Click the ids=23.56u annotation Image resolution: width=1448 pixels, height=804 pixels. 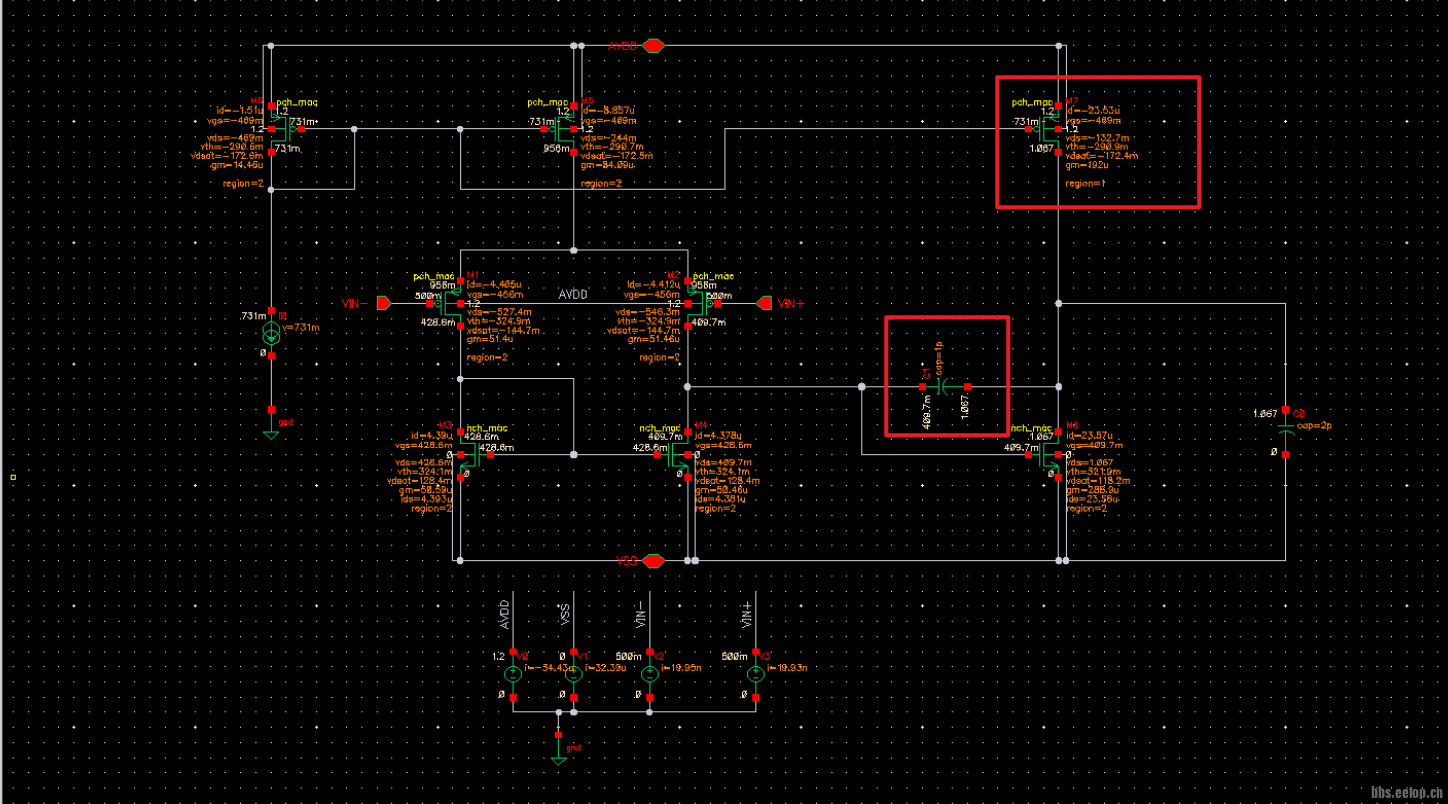[x=1092, y=499]
